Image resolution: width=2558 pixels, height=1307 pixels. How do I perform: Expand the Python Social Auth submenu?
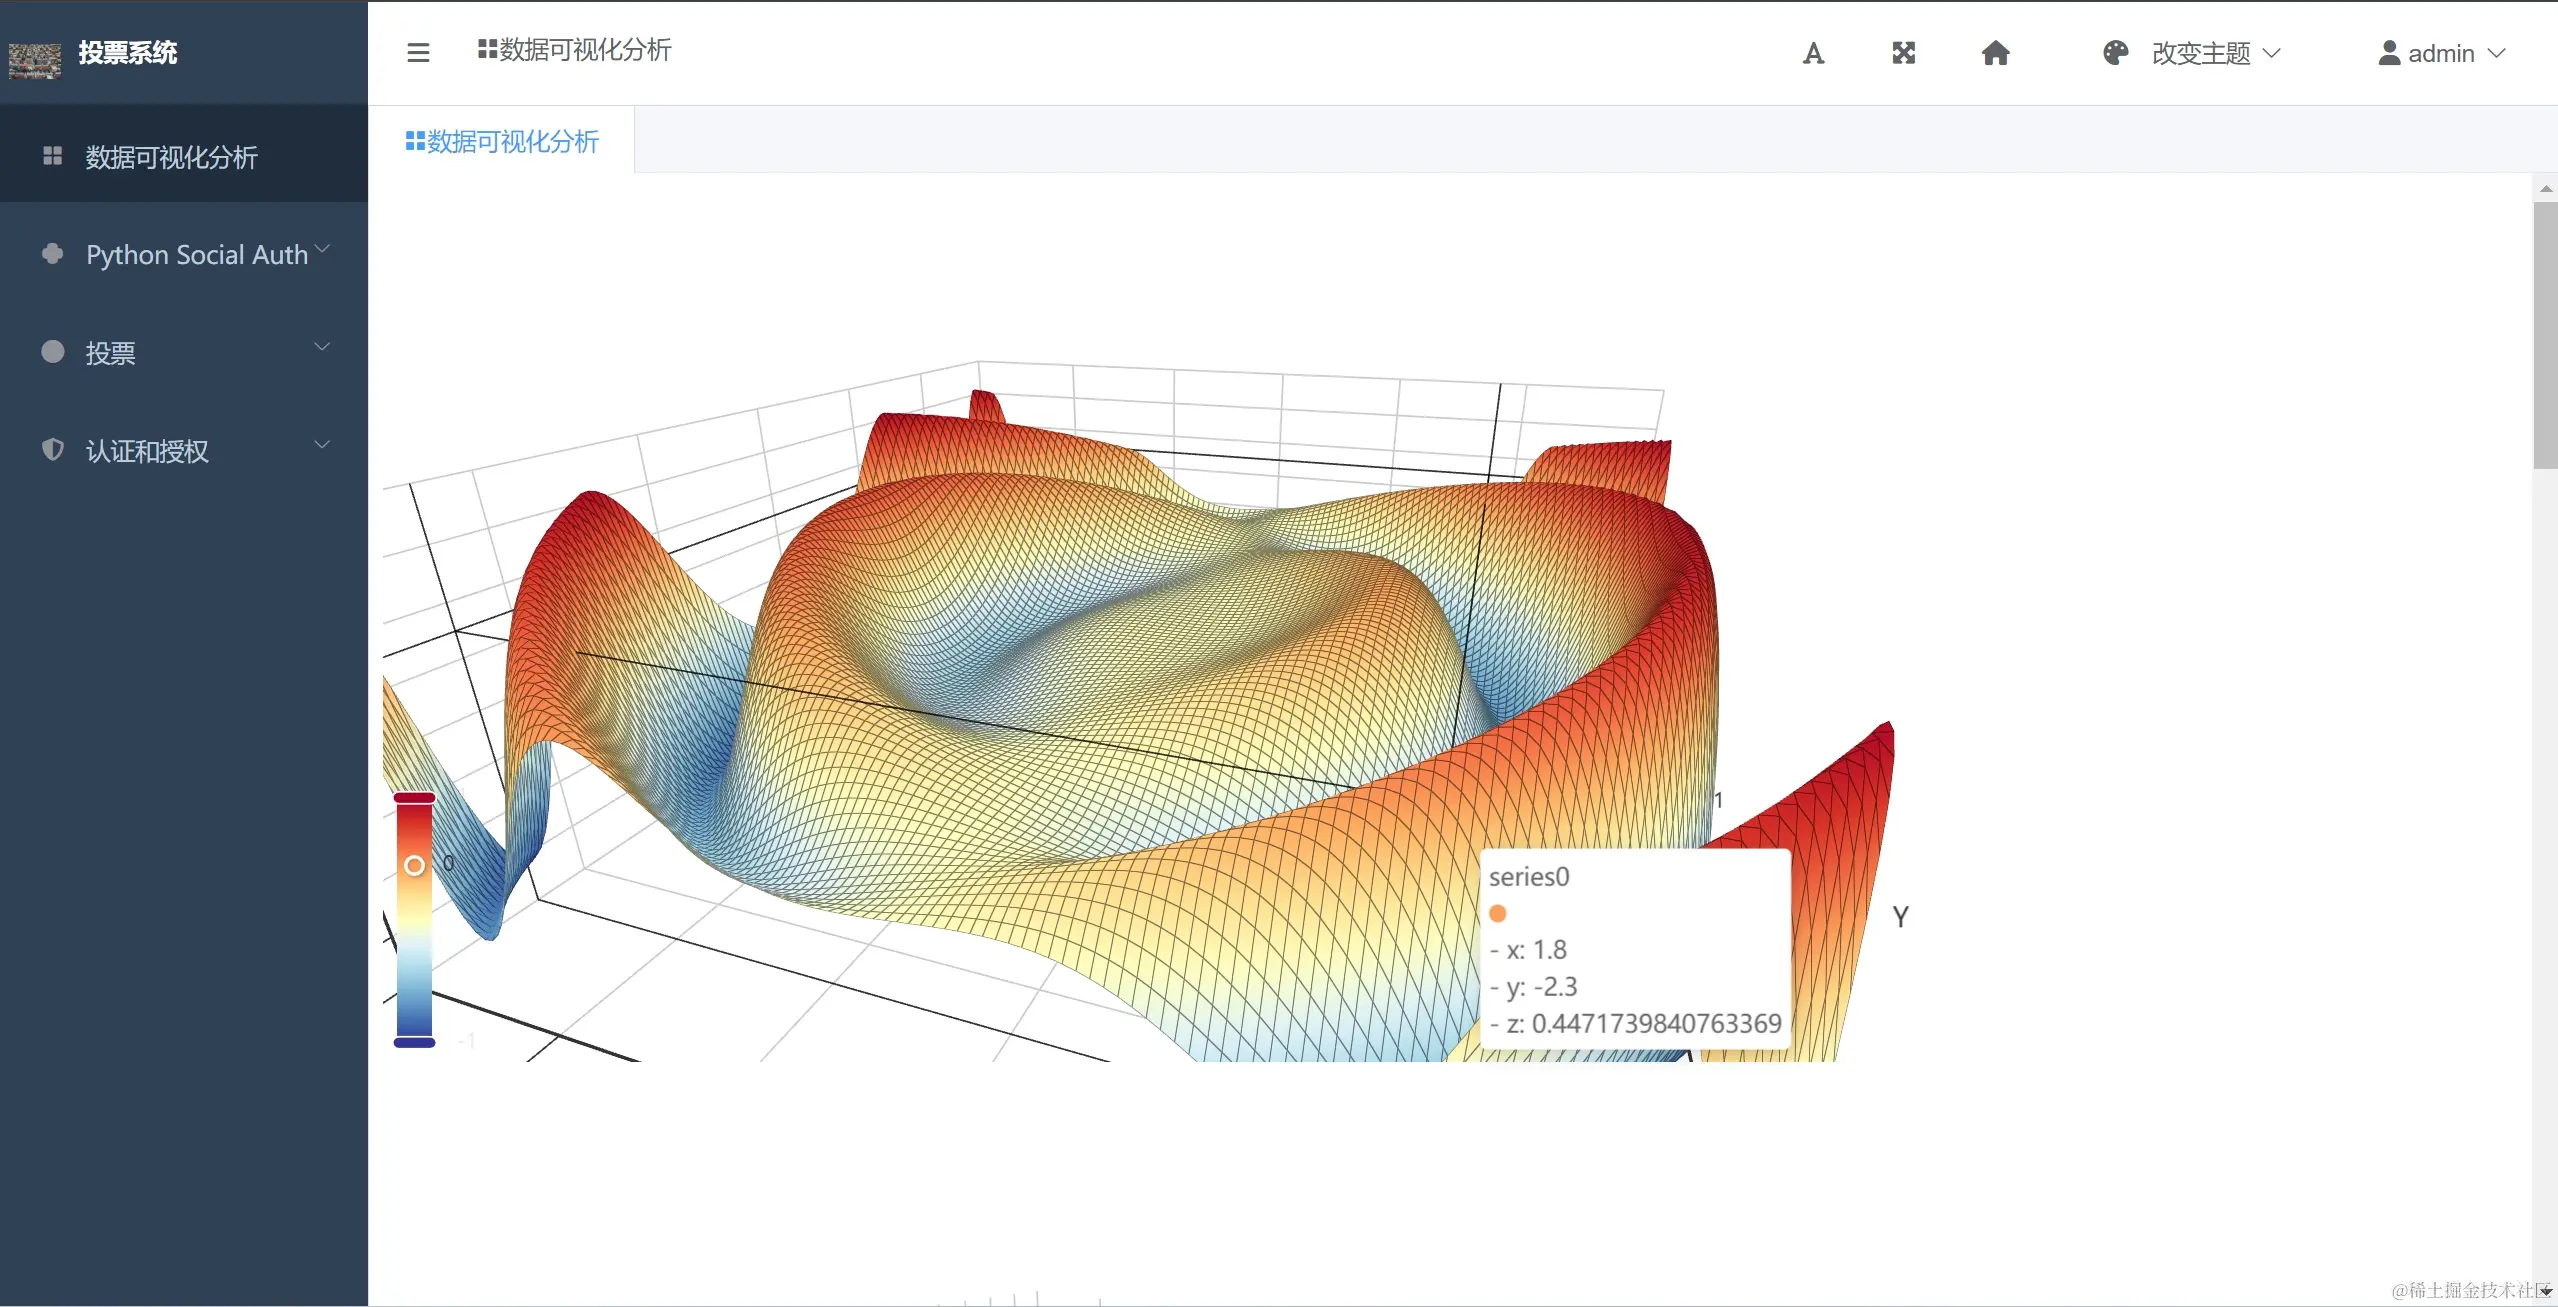[197, 254]
